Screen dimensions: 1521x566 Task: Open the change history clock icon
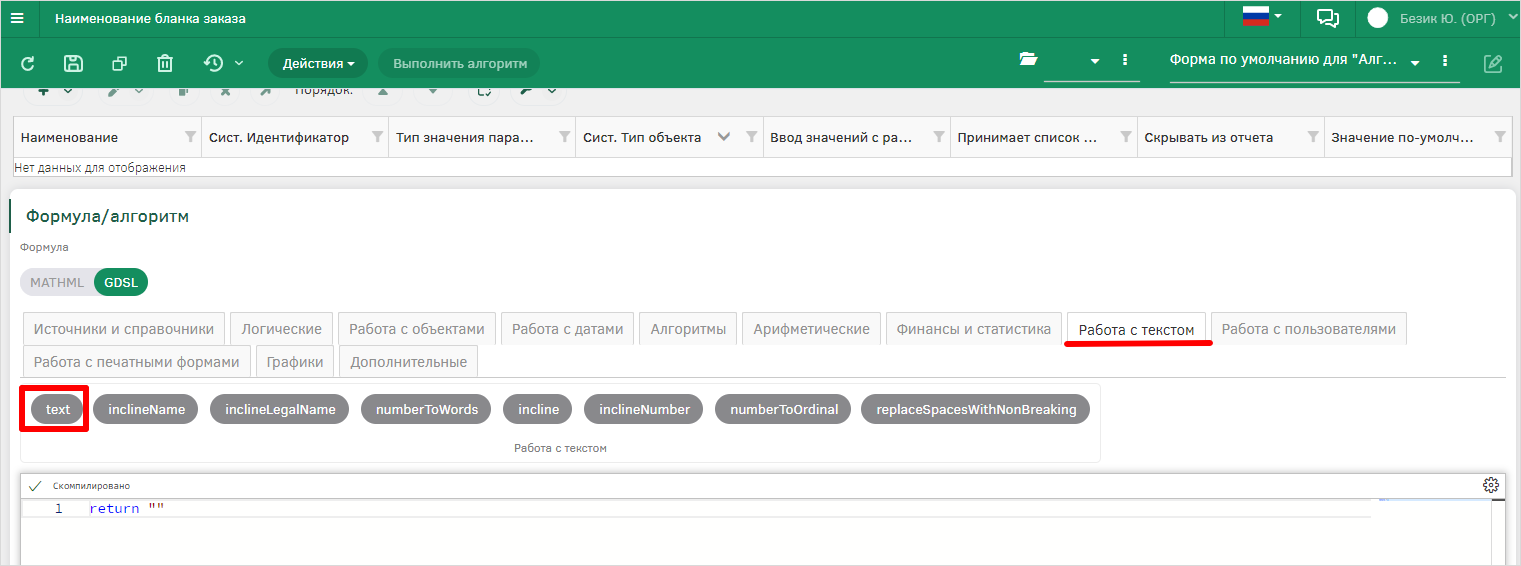coord(213,63)
